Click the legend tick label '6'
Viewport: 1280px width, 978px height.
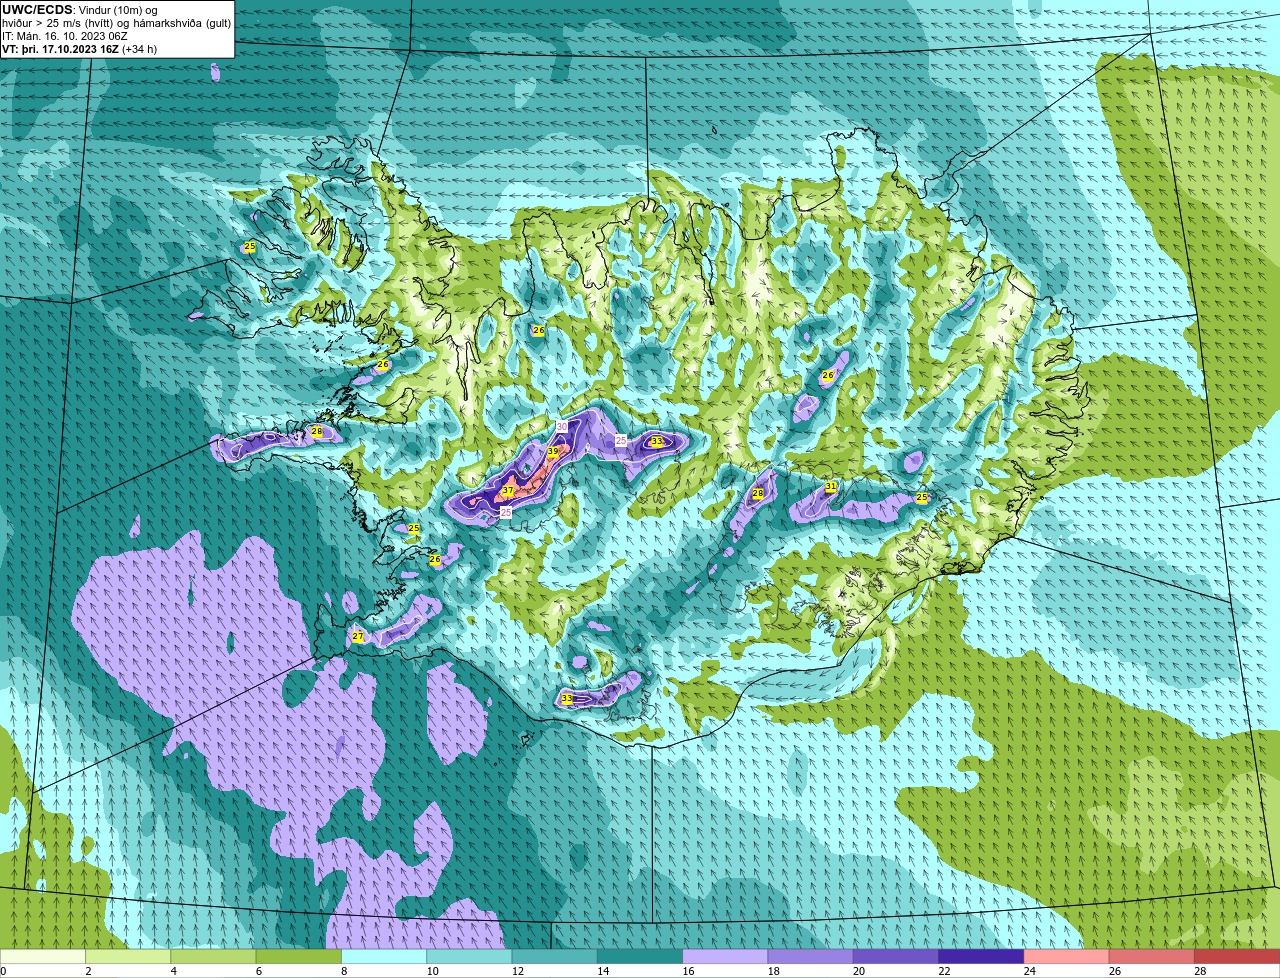[258, 971]
